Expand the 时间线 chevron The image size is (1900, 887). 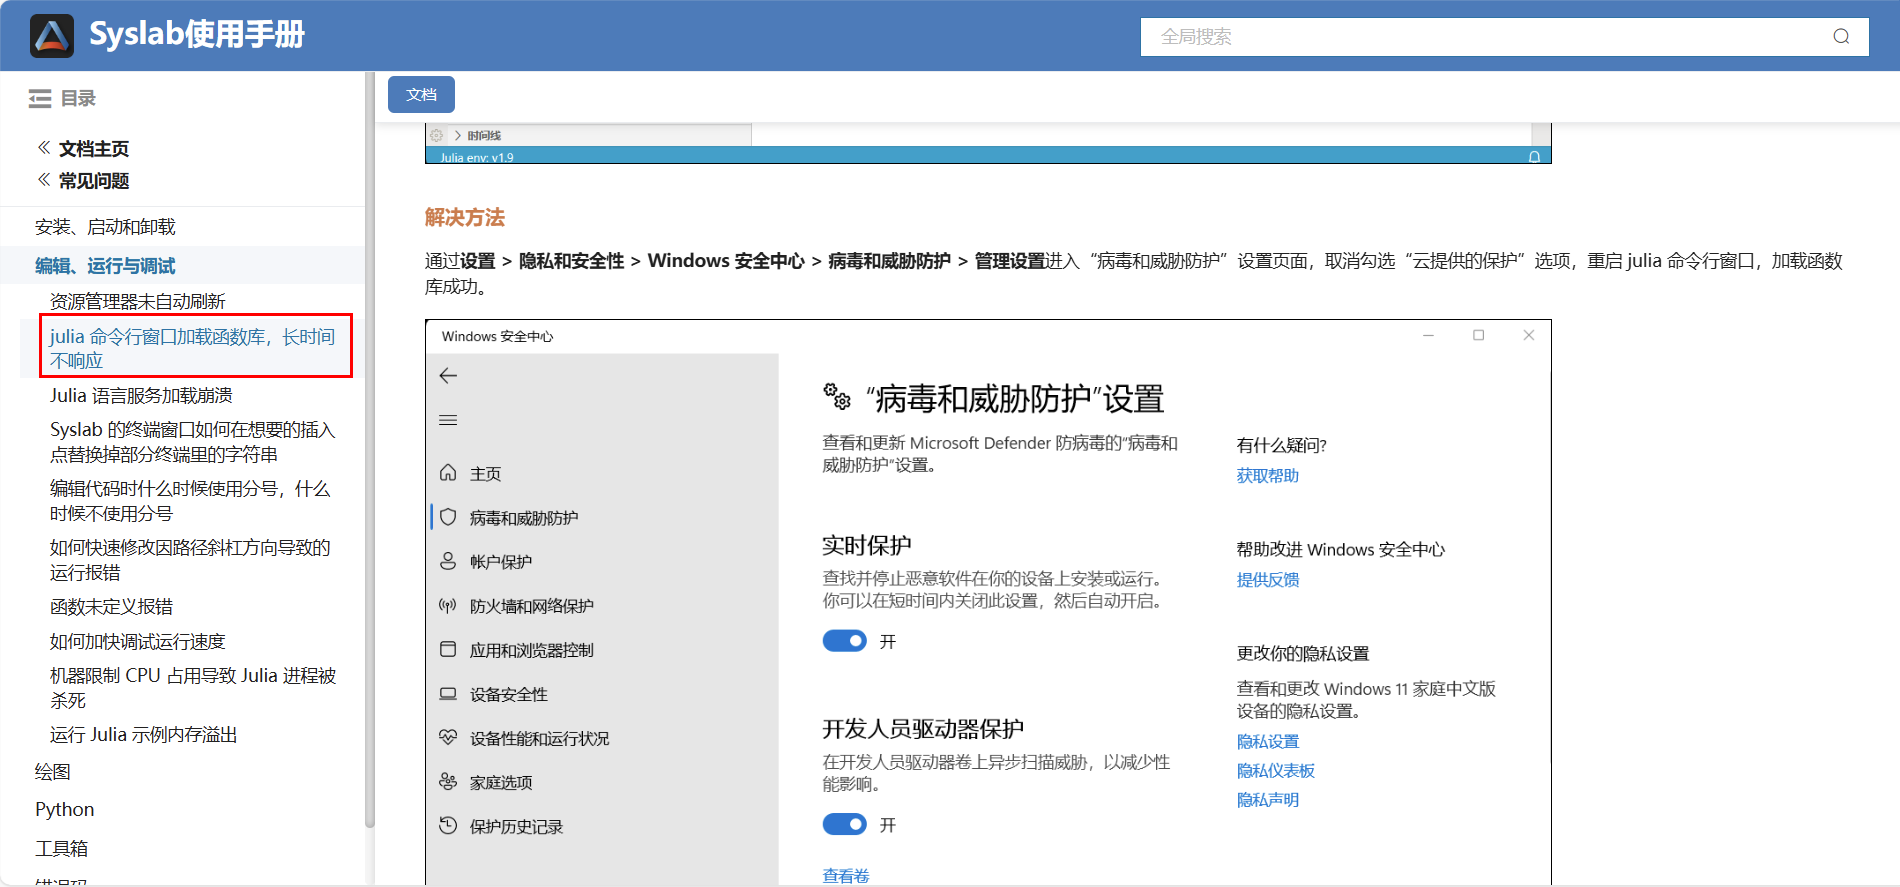coord(457,135)
